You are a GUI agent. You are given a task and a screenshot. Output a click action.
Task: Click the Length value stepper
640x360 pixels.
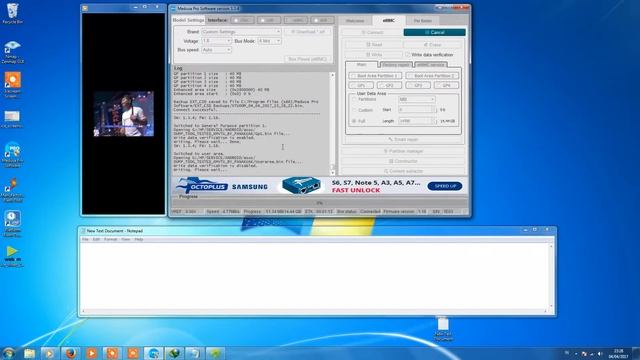pos(434,121)
